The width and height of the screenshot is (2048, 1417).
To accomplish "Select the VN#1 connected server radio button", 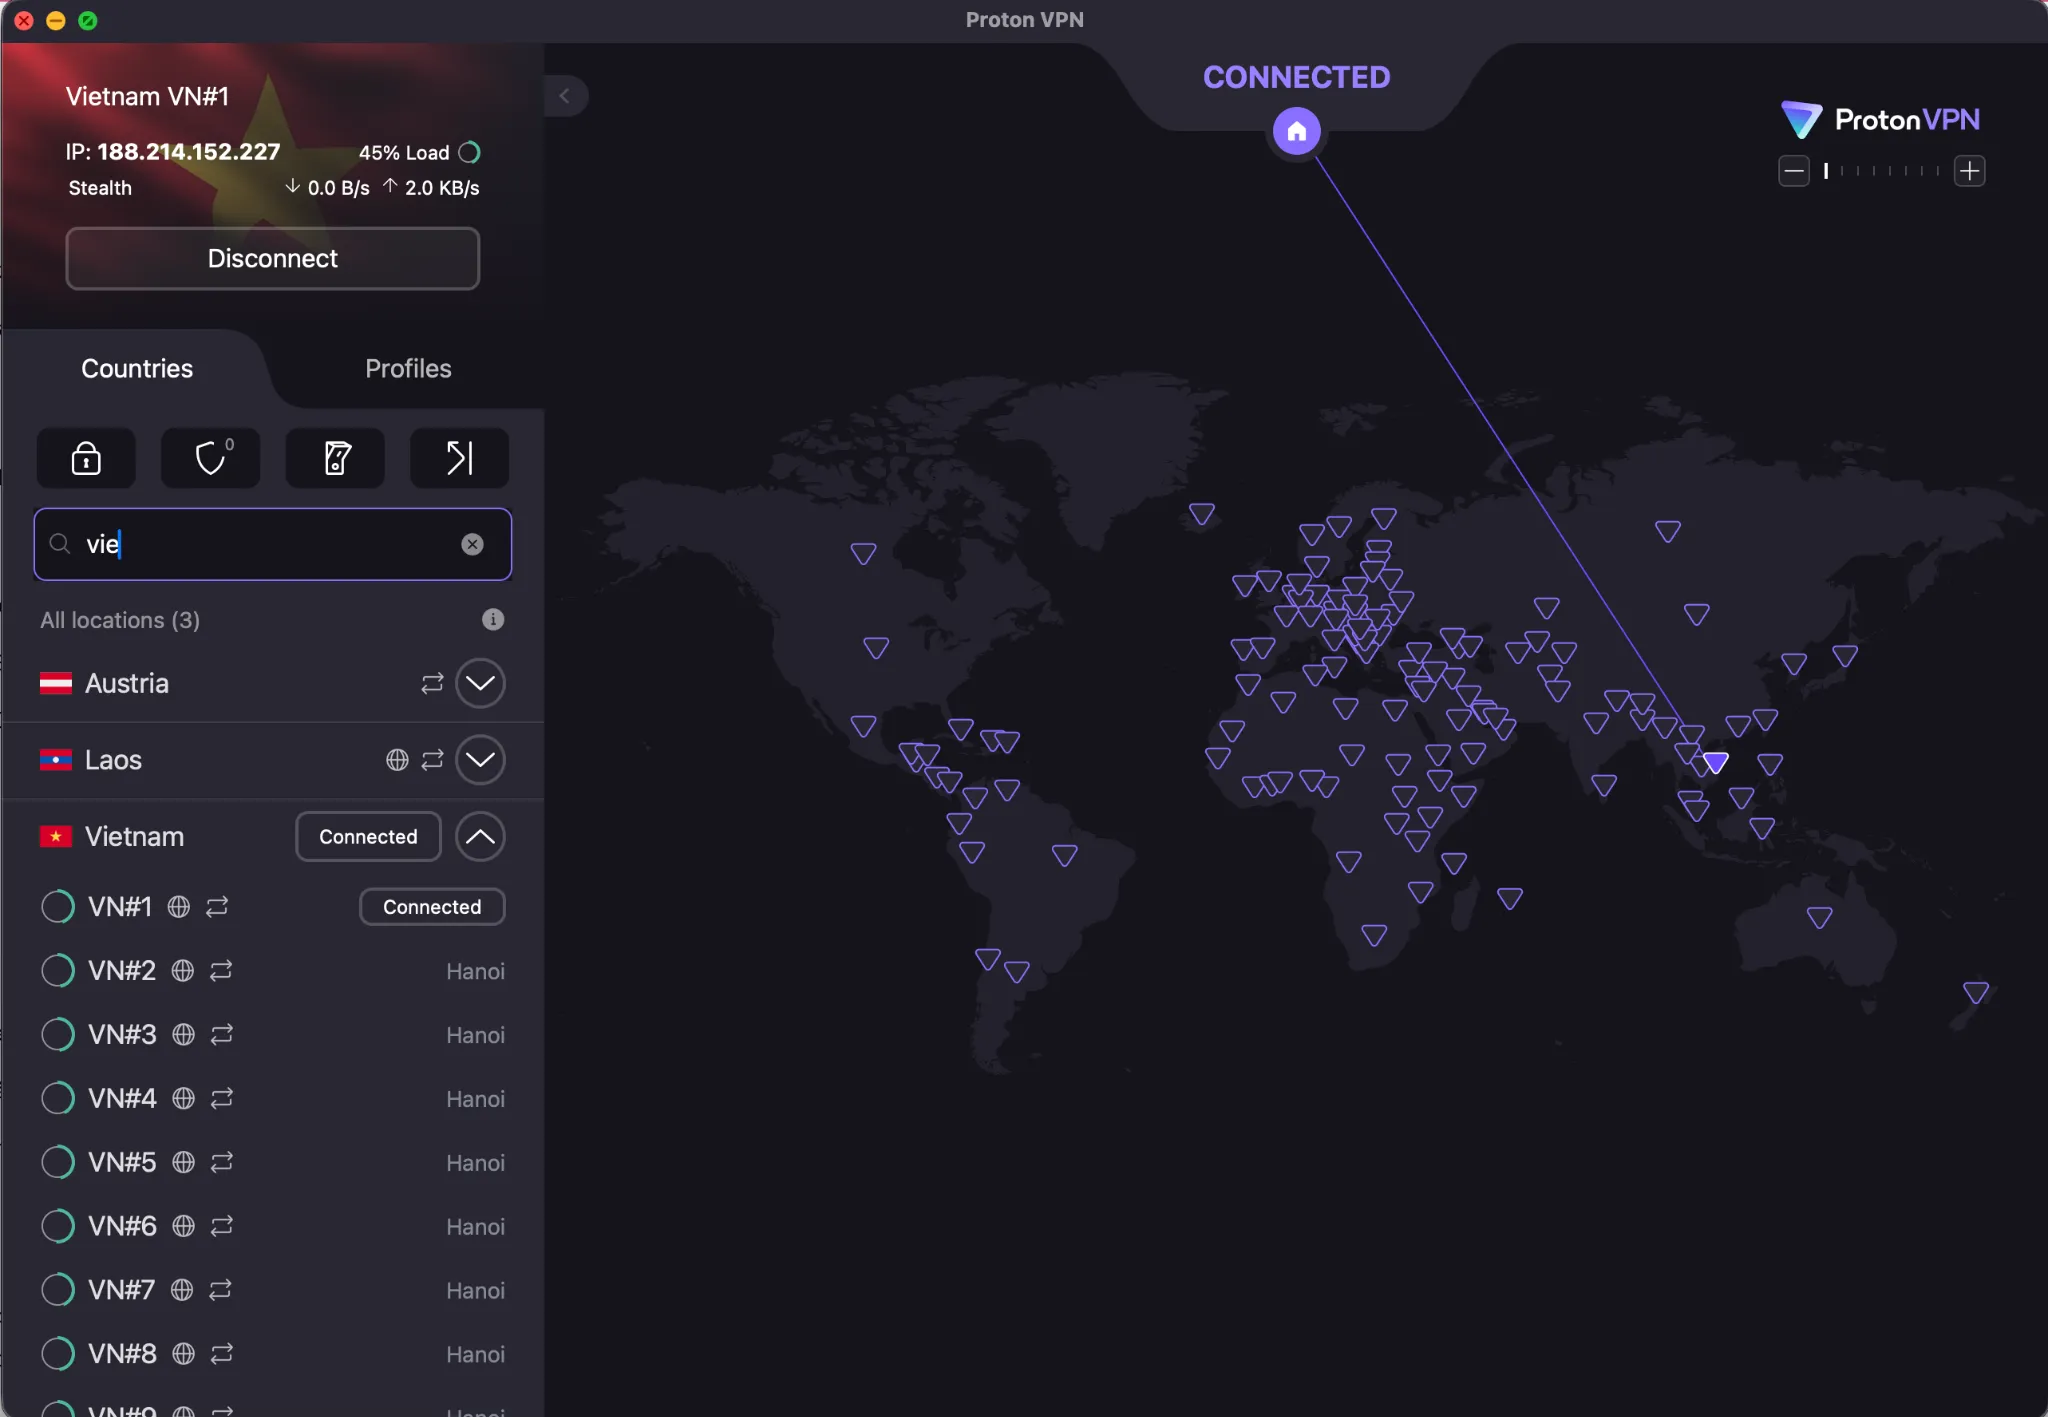I will click(x=57, y=906).
